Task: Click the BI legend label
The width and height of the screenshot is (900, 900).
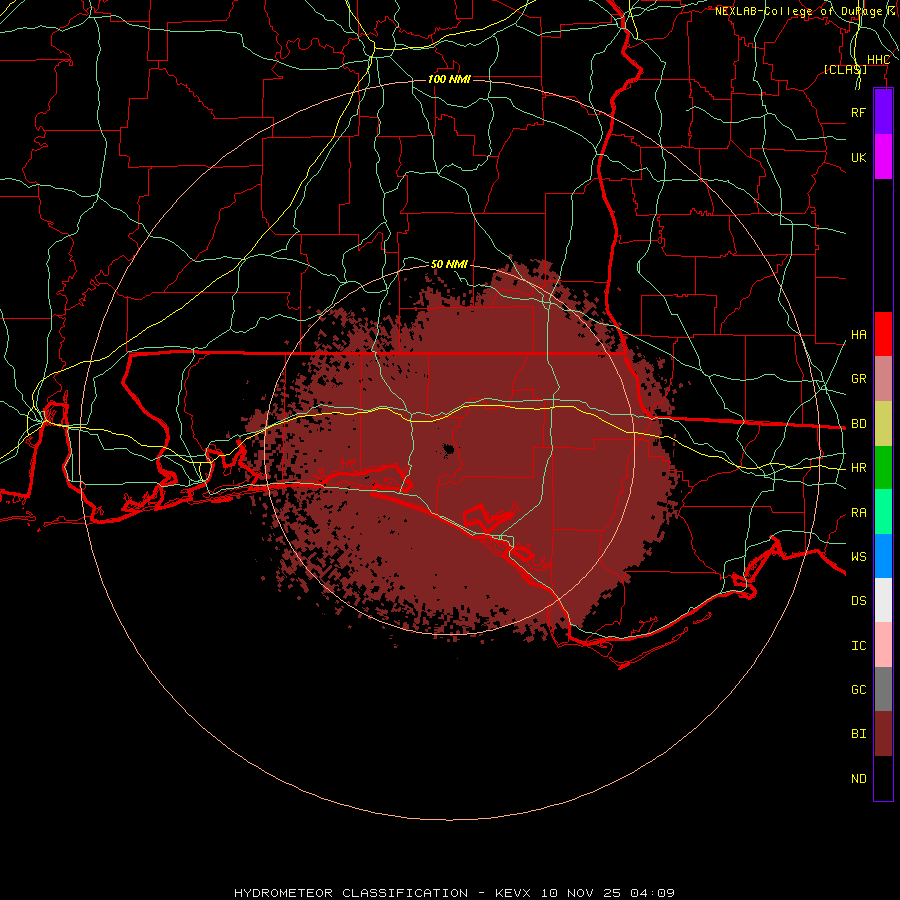Action: click(x=859, y=734)
